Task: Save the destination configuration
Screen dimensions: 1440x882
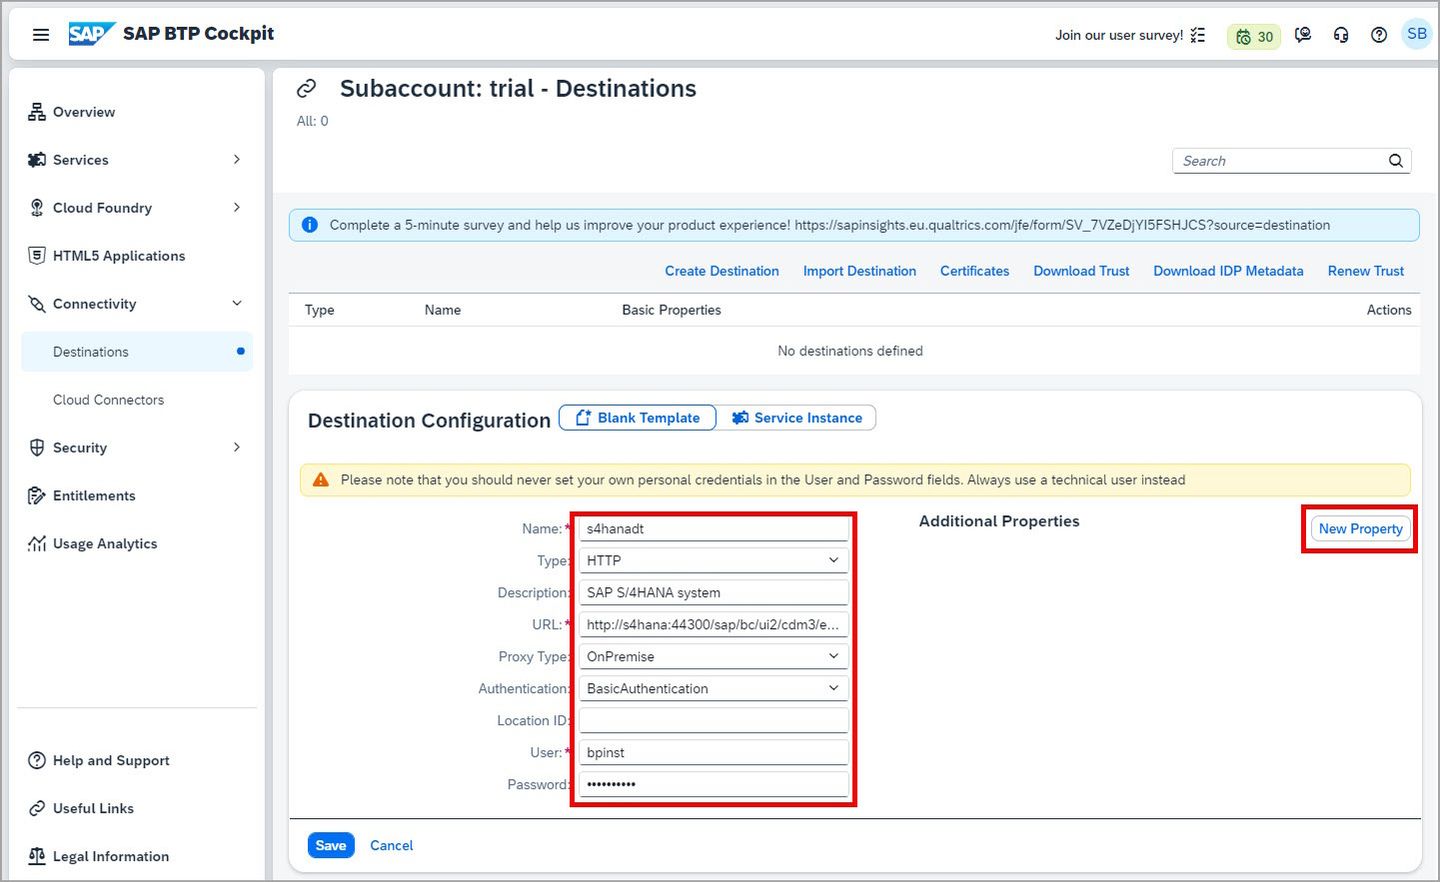Action: tap(331, 846)
